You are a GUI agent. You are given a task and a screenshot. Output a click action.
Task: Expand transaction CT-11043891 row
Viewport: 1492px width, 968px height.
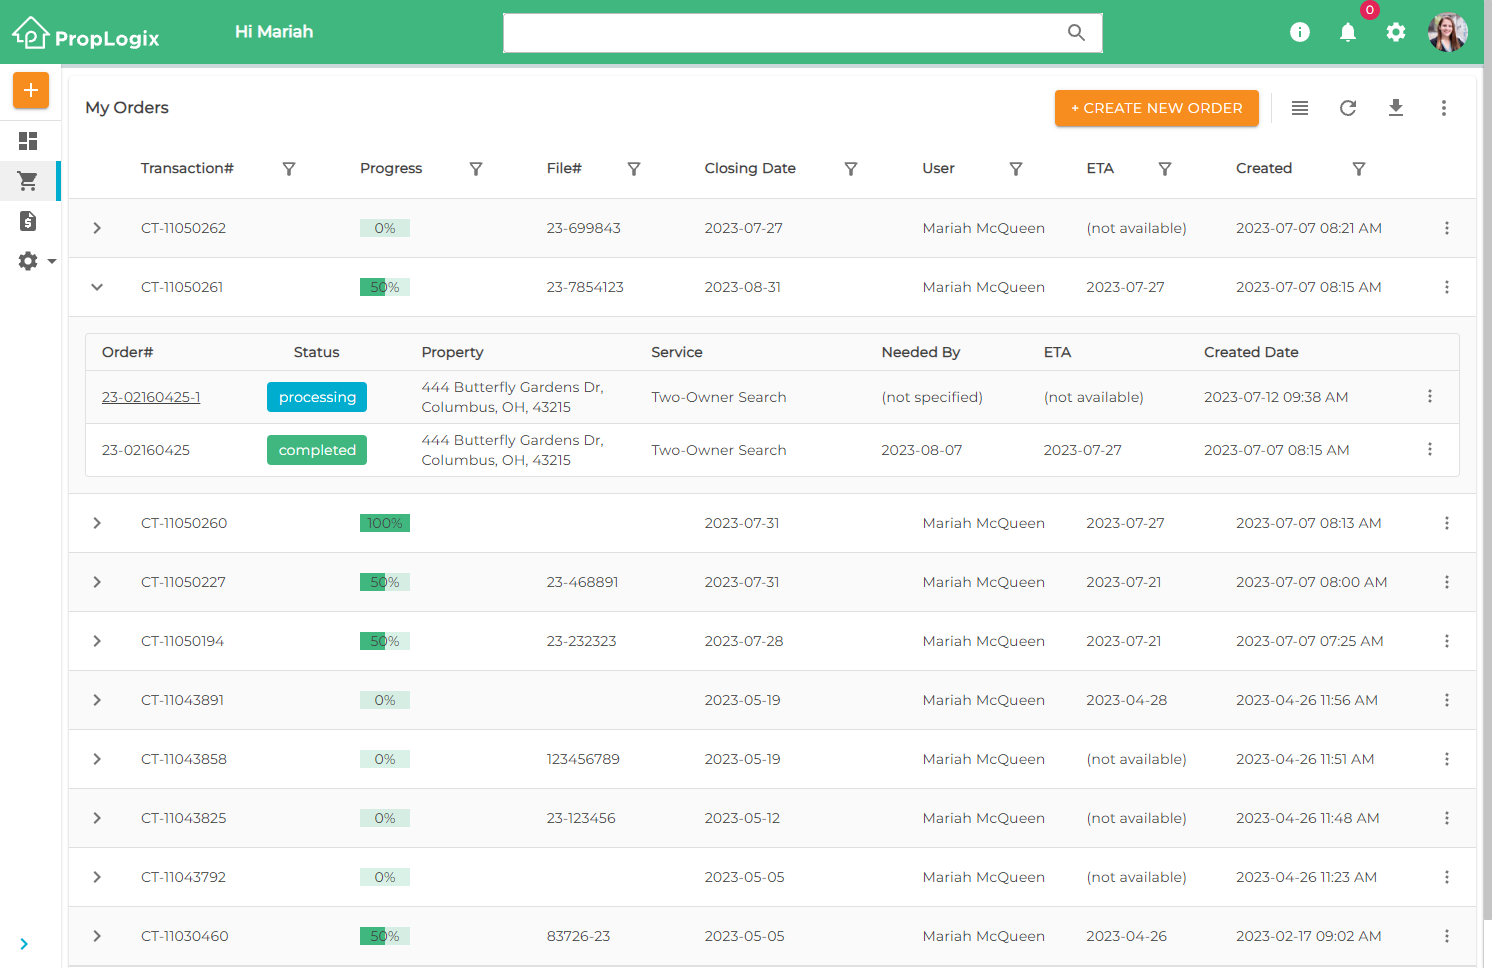coord(97,700)
